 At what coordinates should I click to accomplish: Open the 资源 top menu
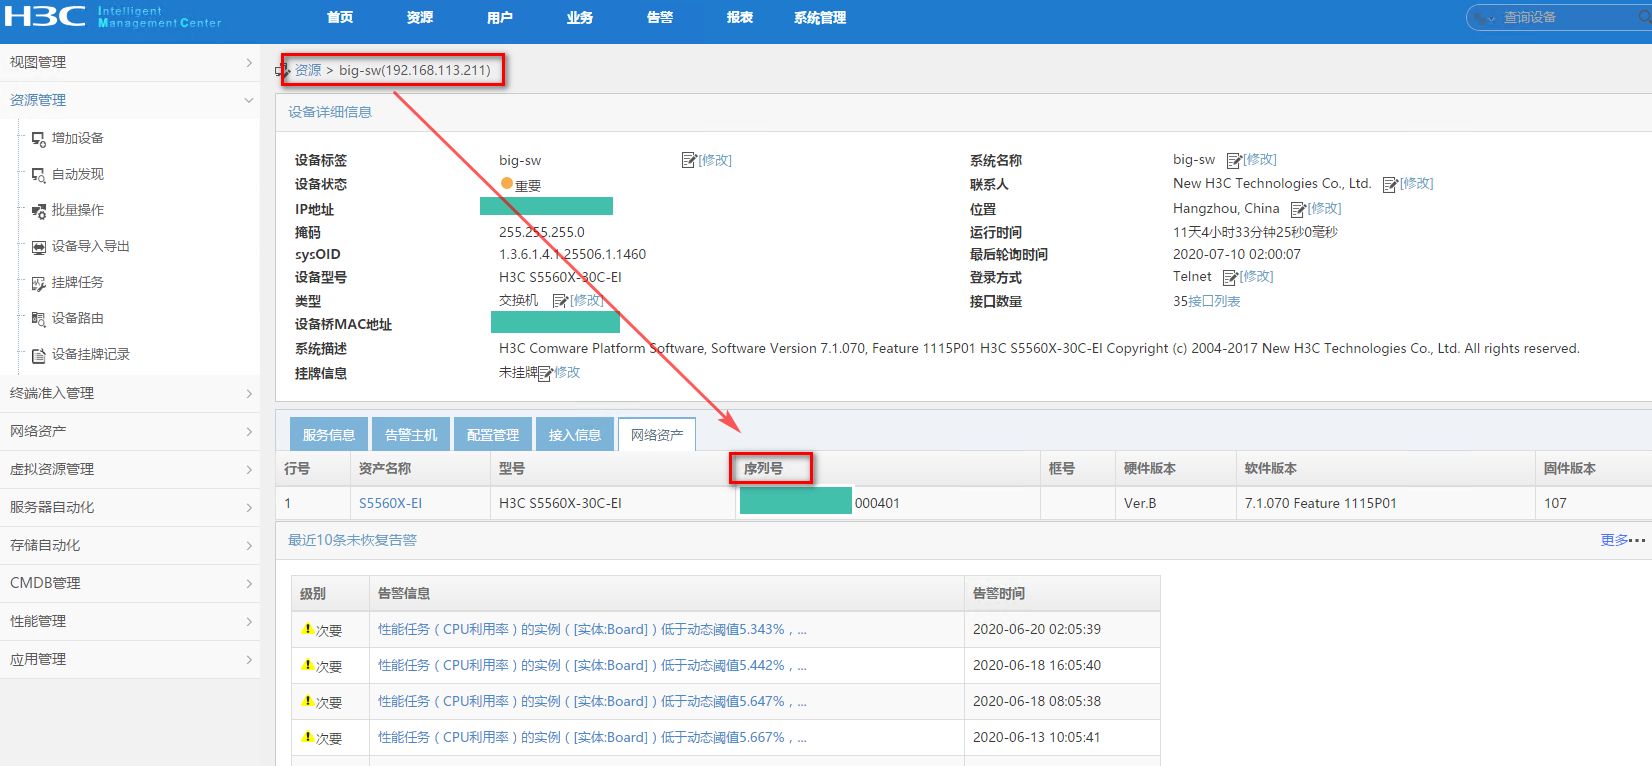click(x=420, y=18)
